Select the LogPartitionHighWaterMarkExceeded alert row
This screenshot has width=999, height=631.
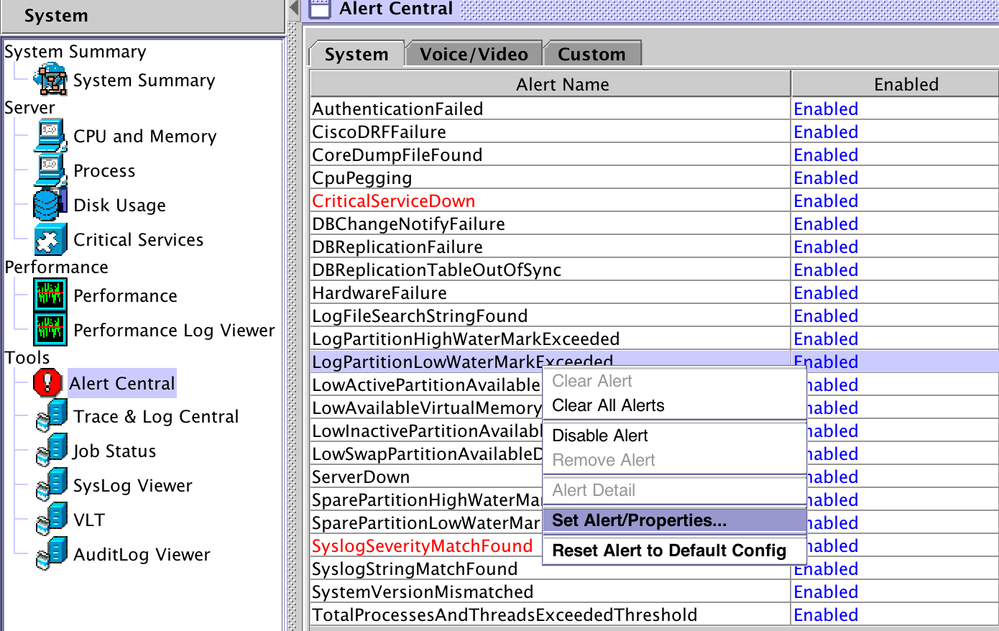coord(550,338)
